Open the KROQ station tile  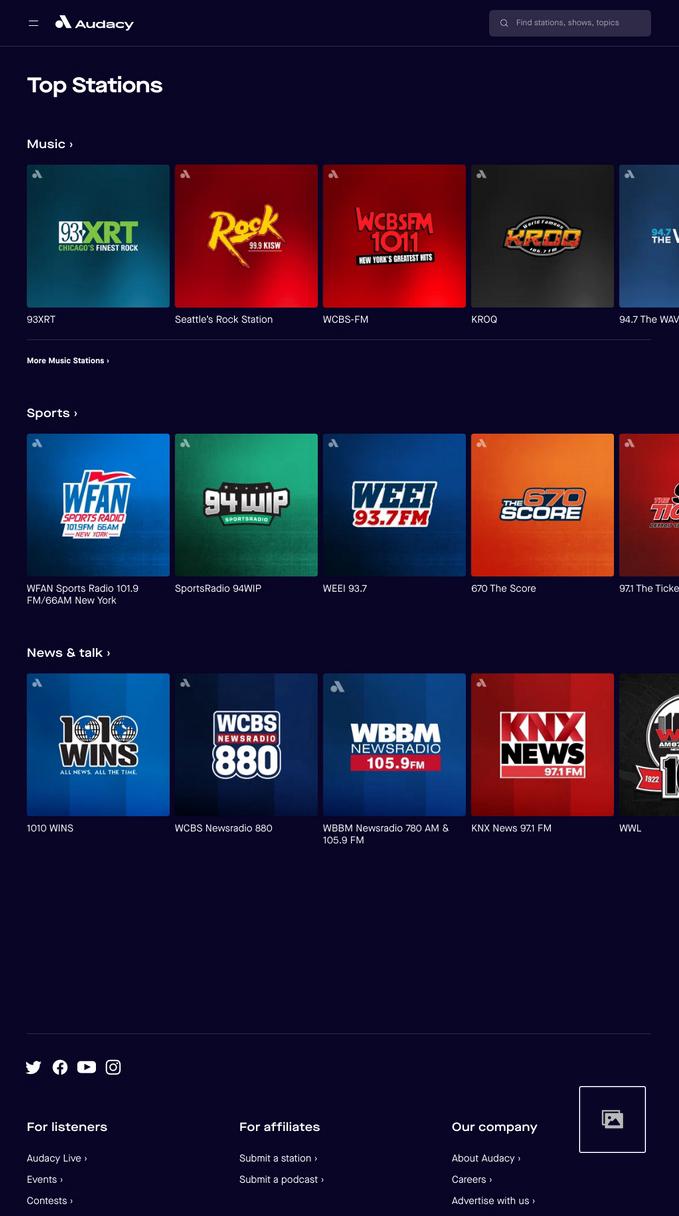542,236
